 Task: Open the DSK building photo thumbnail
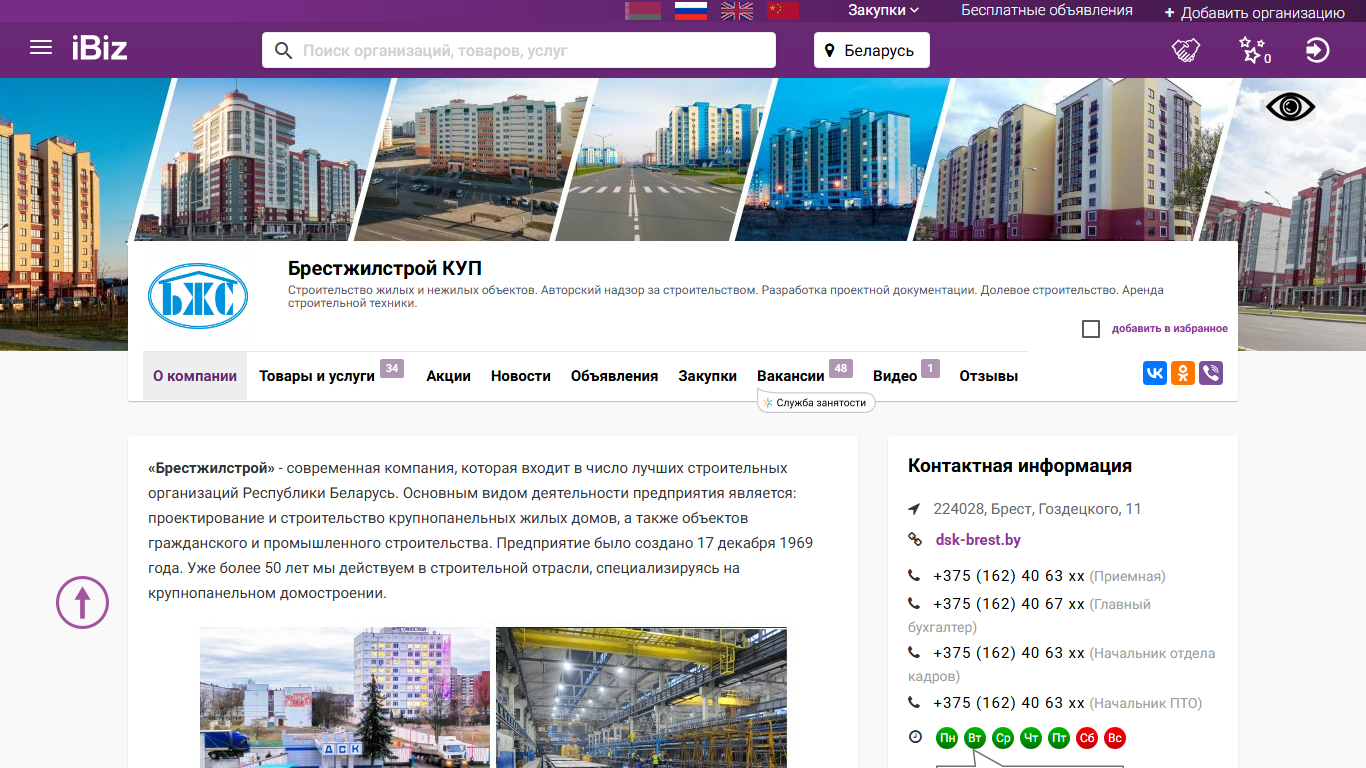(x=345, y=697)
